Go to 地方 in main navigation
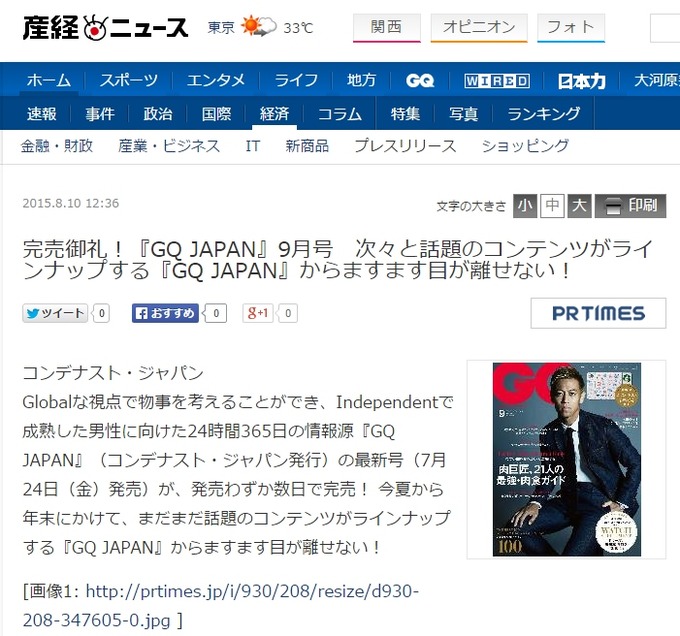680x636 pixels. pos(361,80)
